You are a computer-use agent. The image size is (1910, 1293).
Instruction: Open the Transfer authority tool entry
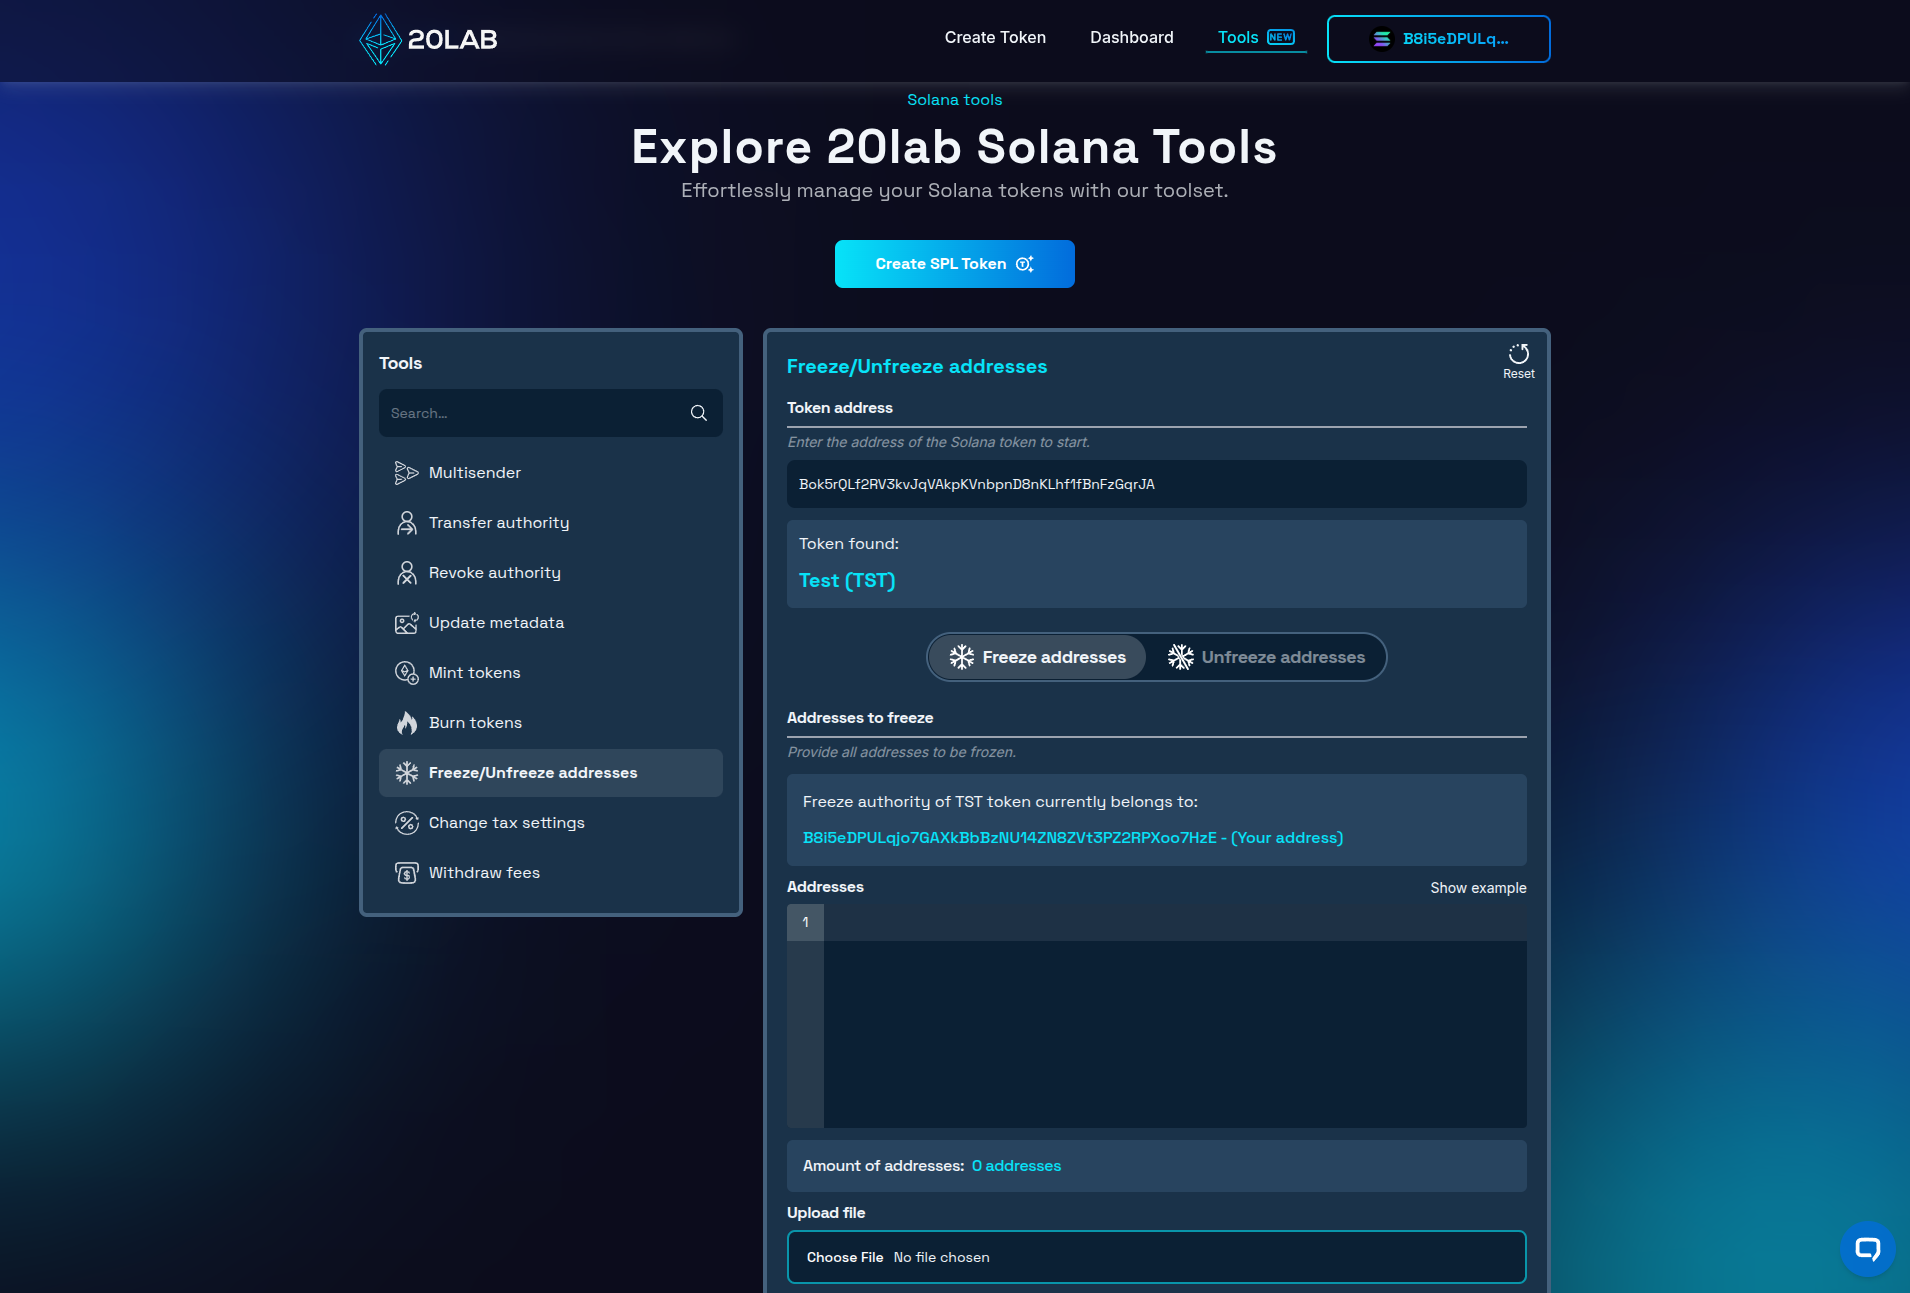(551, 523)
